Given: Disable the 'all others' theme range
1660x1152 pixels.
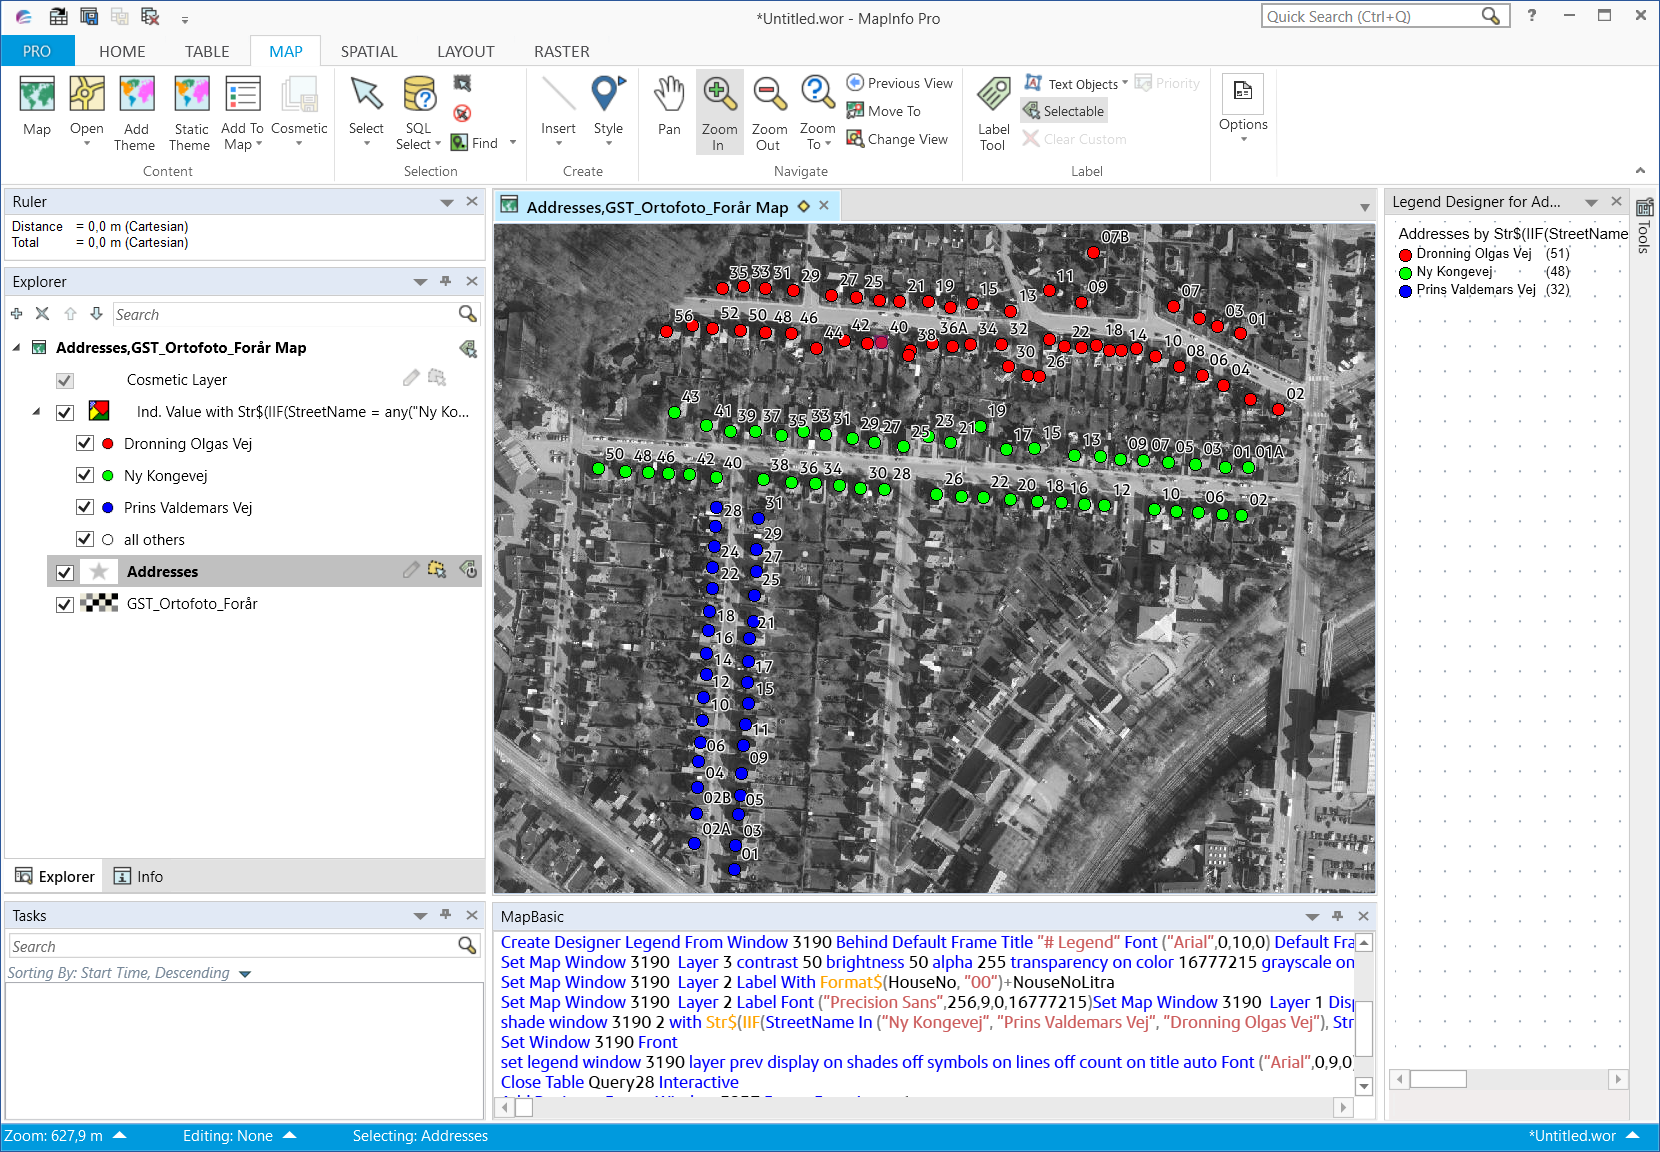Looking at the screenshot, I should (x=85, y=539).
